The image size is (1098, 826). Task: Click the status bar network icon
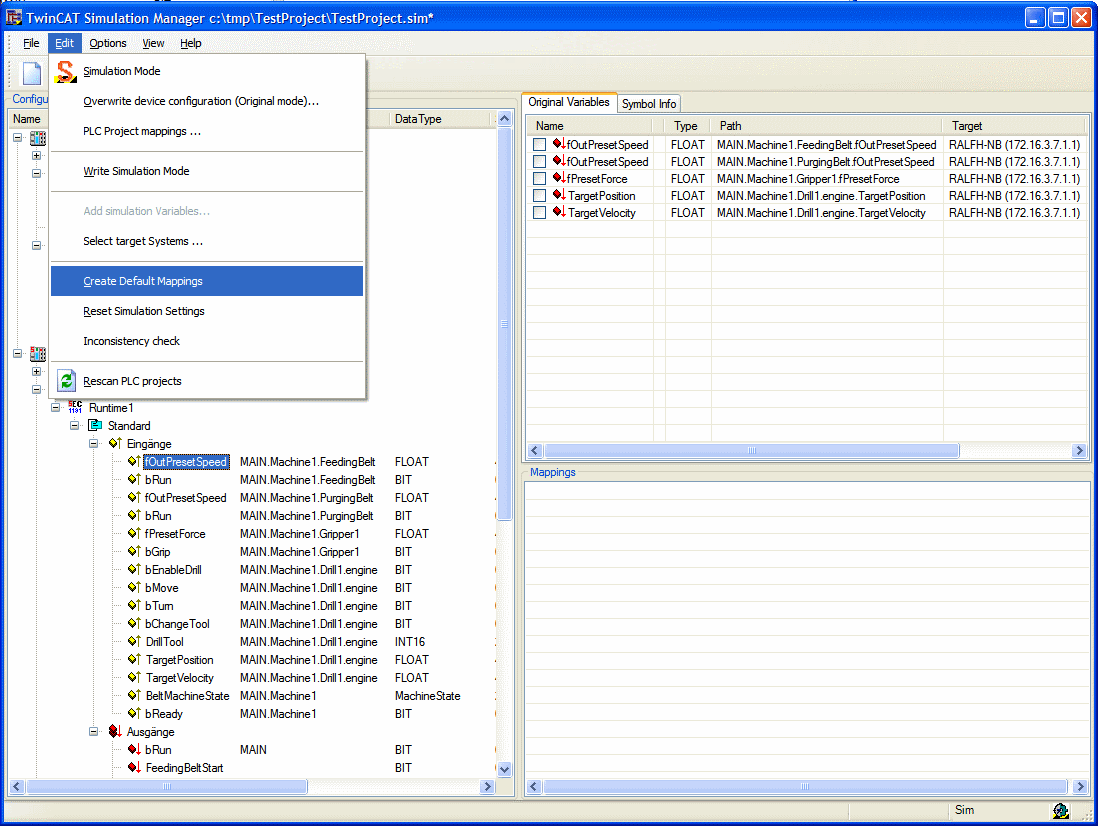point(1060,811)
